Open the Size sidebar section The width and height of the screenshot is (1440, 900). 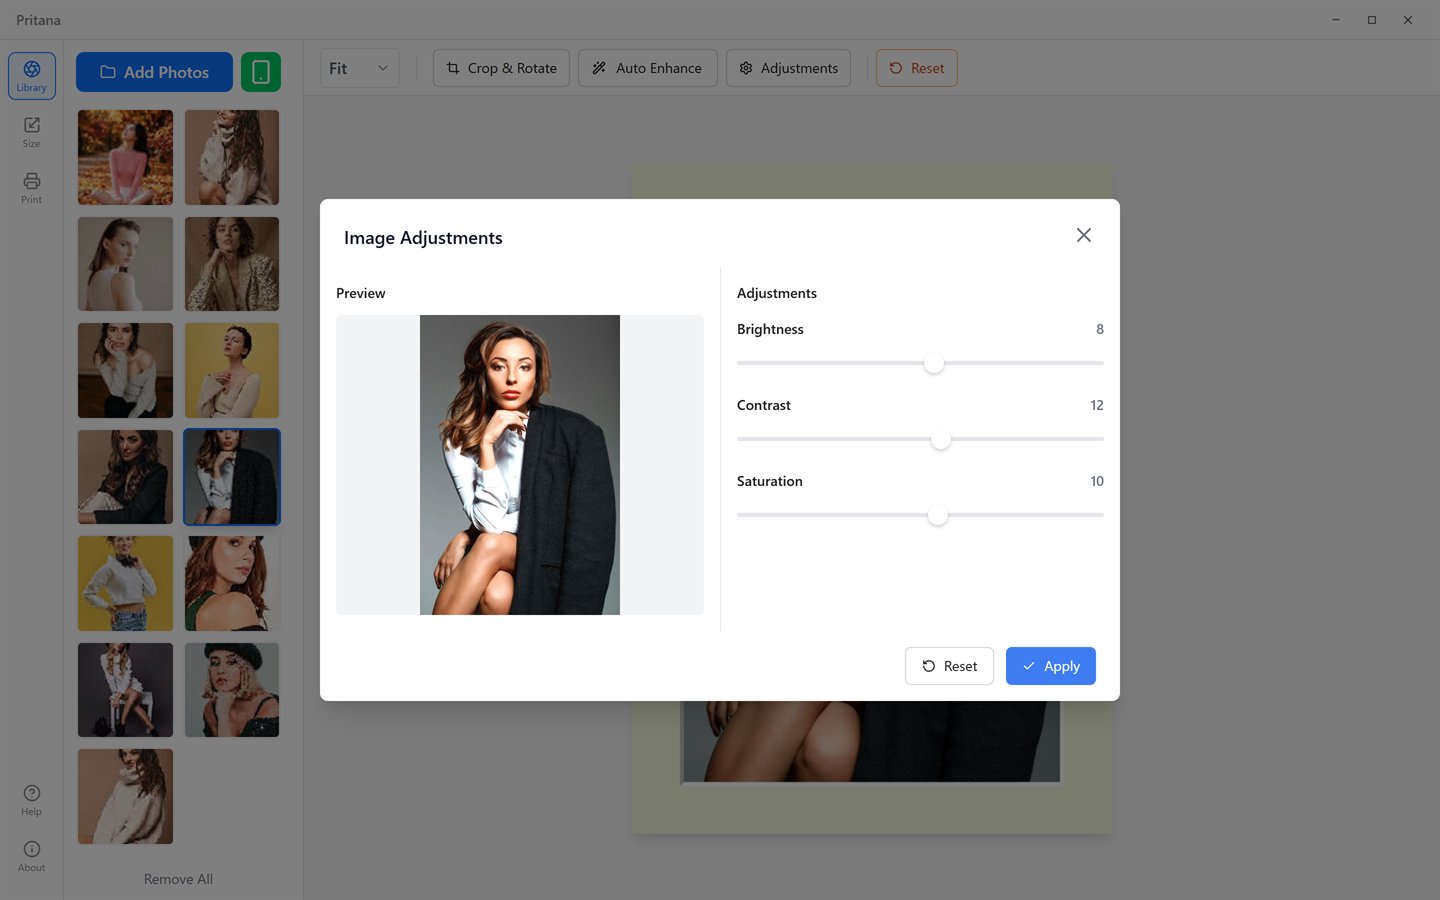pos(32,132)
